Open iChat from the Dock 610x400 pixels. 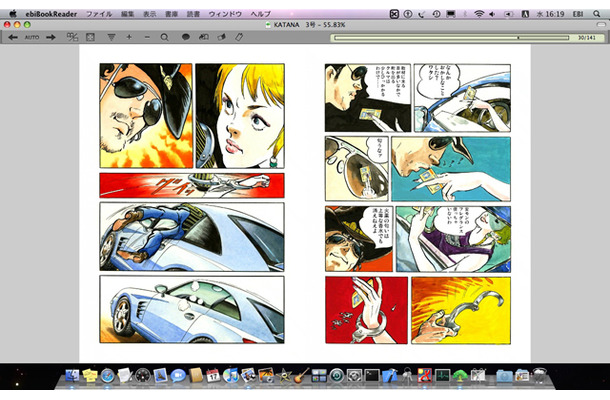[x=178, y=375]
